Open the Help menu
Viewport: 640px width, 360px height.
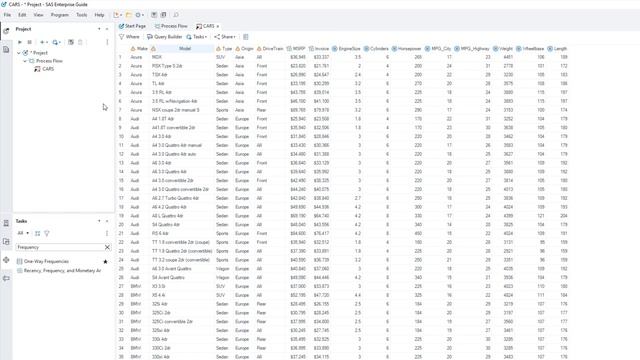tap(99, 15)
